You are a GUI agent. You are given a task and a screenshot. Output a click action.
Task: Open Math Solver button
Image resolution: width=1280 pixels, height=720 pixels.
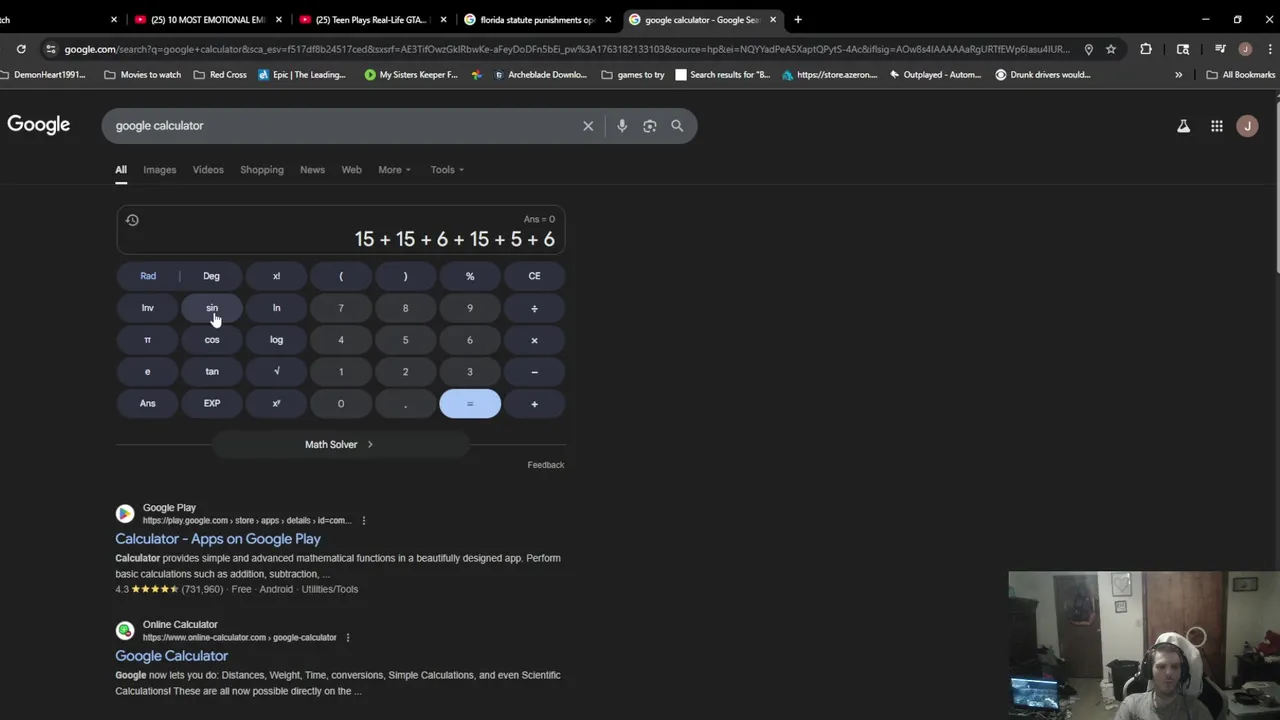pos(339,445)
